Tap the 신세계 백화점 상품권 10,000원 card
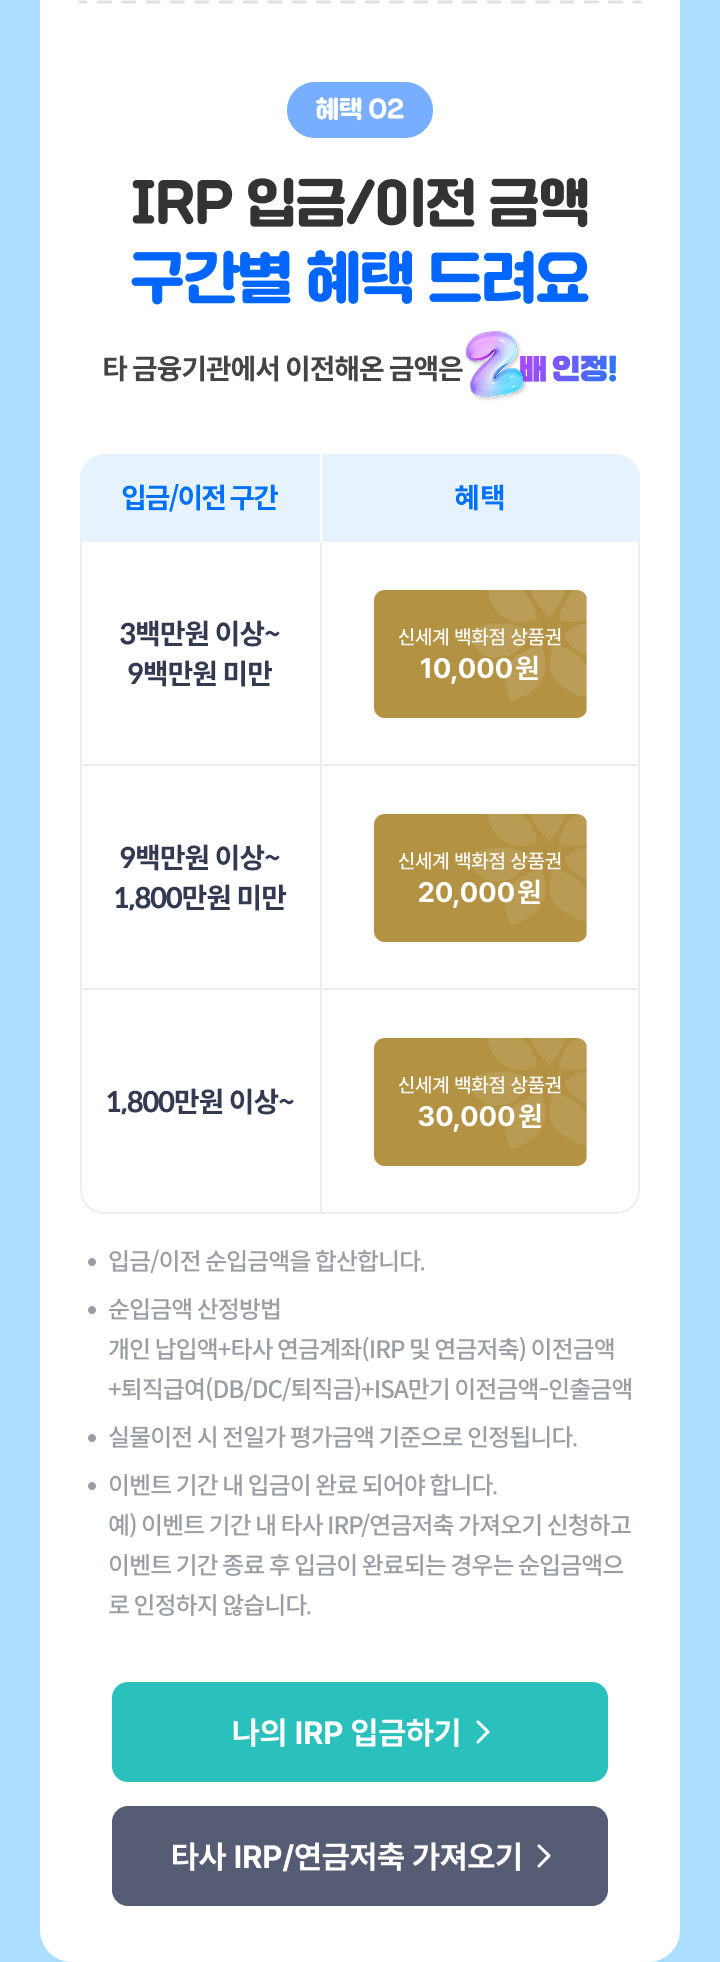Viewport: 720px width, 1962px height. pos(480,654)
